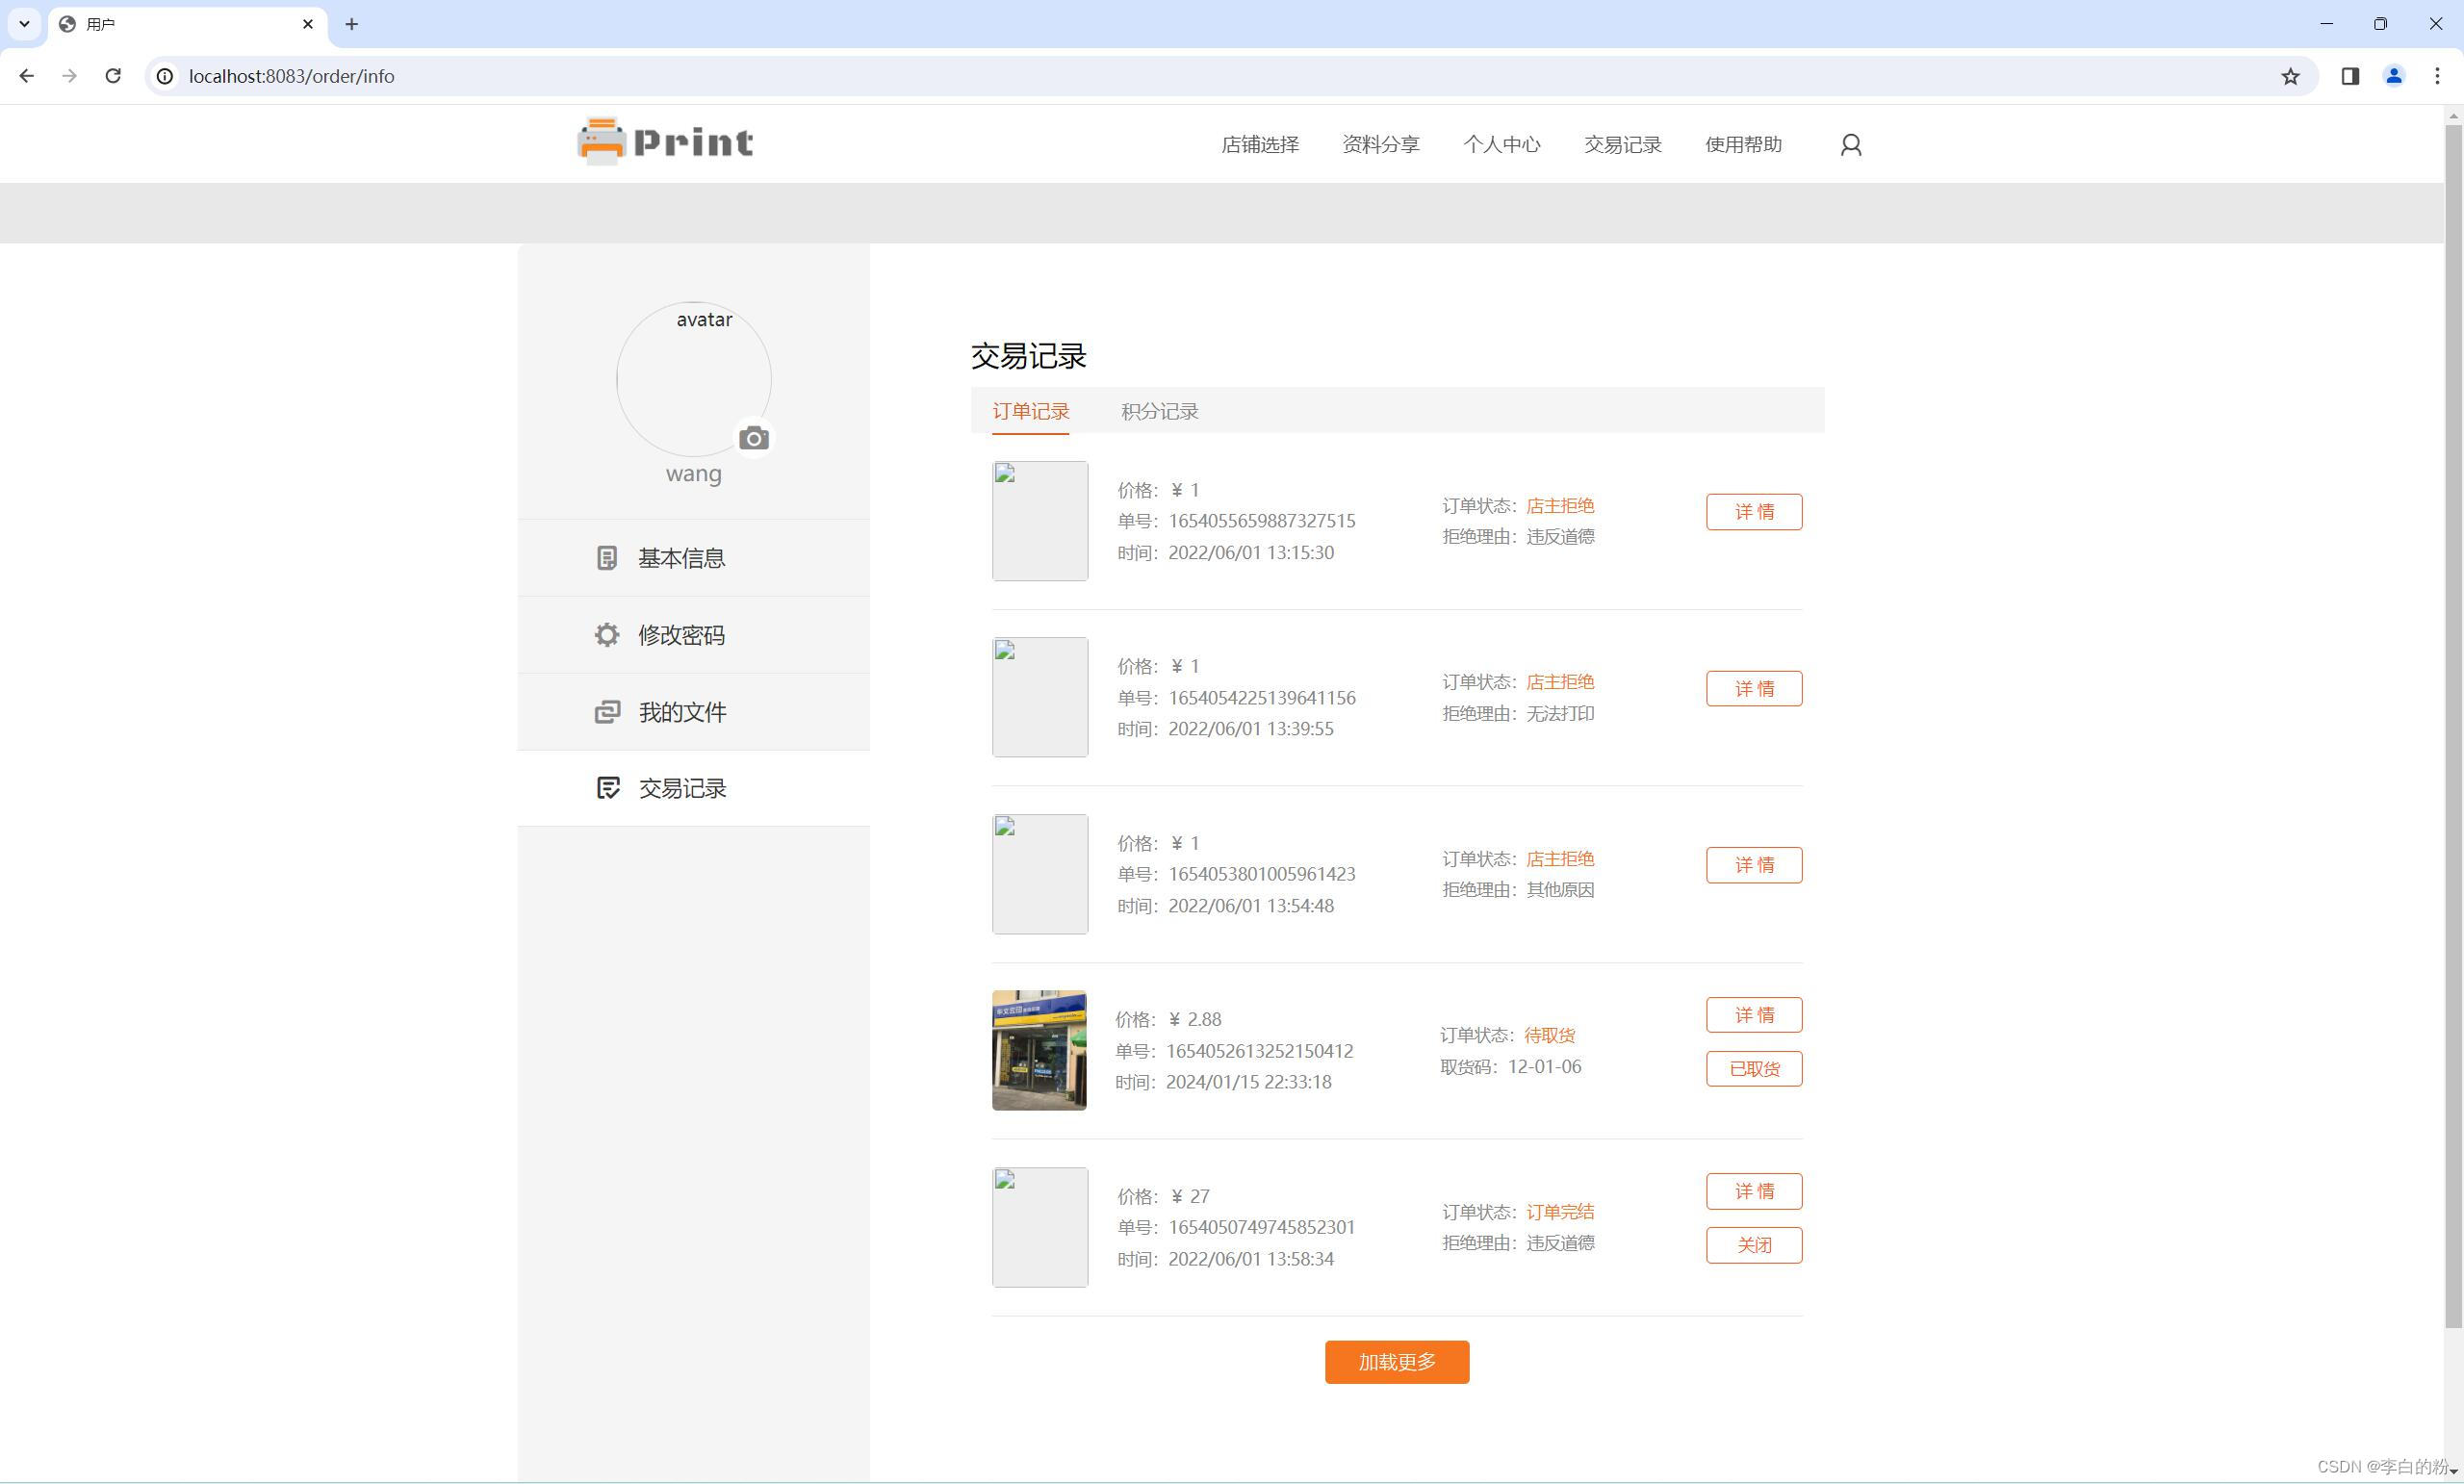Open the user profile icon in header

pos(1850,145)
